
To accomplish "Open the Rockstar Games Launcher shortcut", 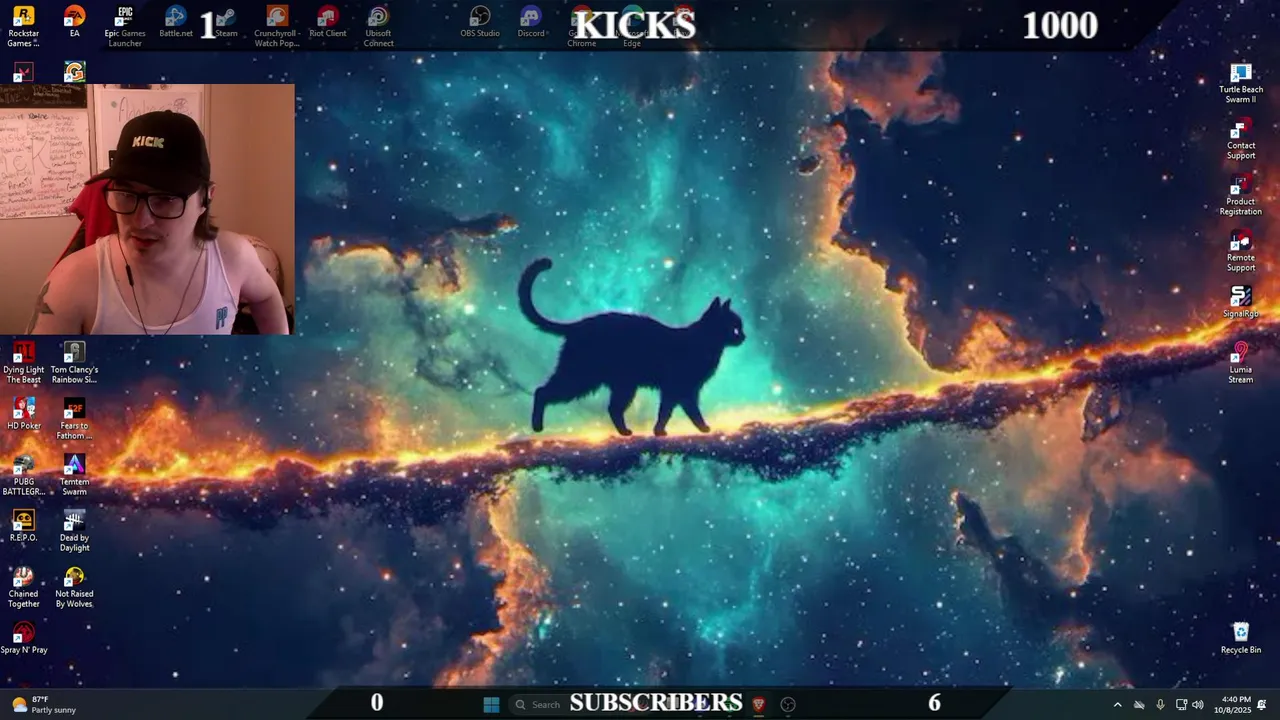I will [x=23, y=26].
